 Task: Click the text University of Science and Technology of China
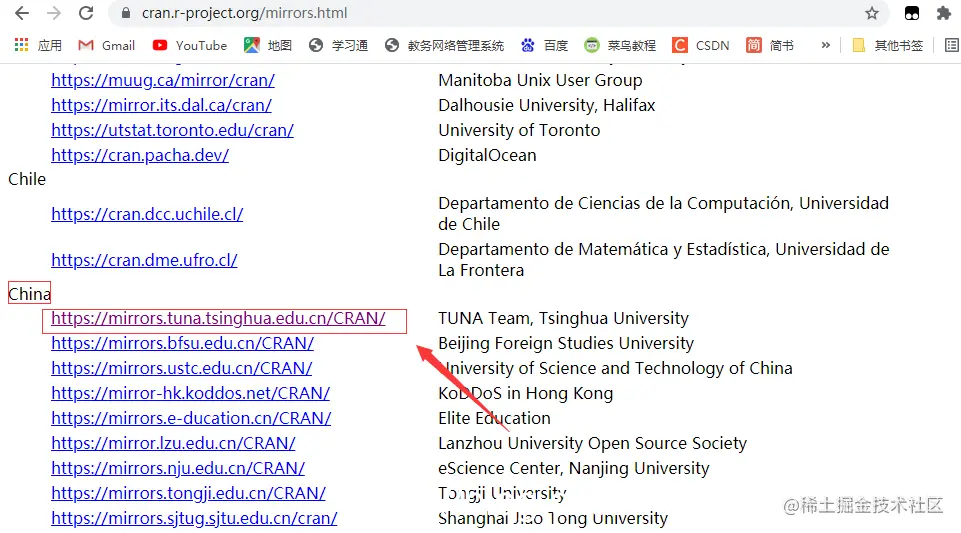pyautogui.click(x=615, y=369)
